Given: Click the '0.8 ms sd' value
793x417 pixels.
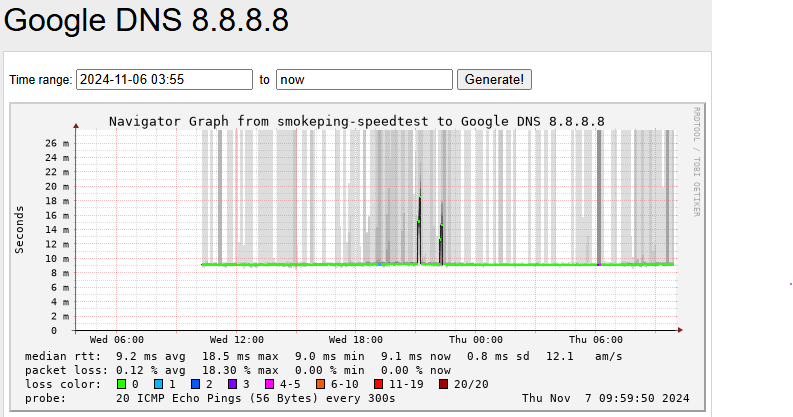Looking at the screenshot, I should pos(498,356).
